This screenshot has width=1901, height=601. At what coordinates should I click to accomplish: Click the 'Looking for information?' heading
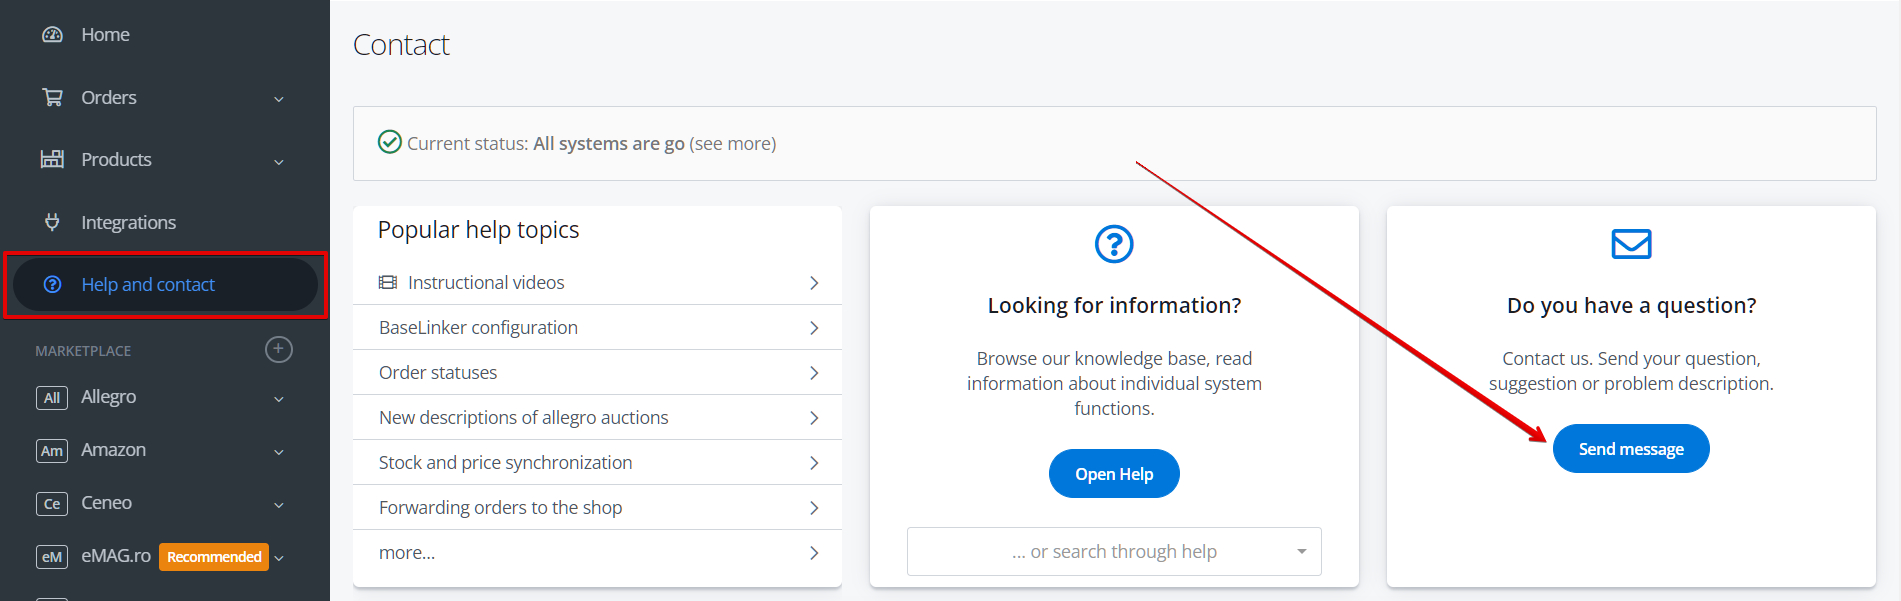tap(1114, 306)
